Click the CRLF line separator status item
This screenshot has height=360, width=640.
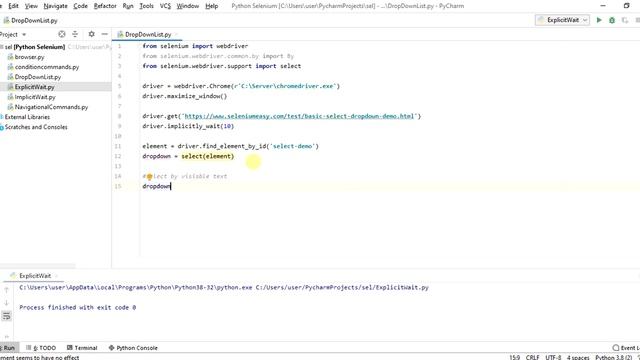pyautogui.click(x=532, y=357)
